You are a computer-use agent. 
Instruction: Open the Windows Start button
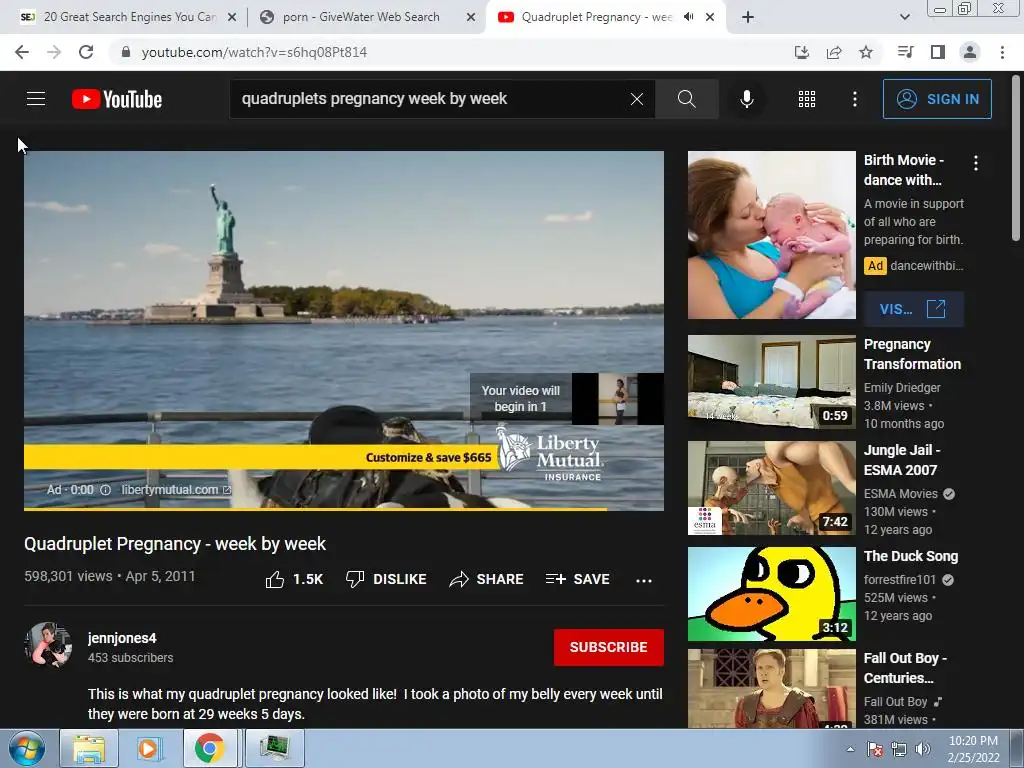point(27,749)
